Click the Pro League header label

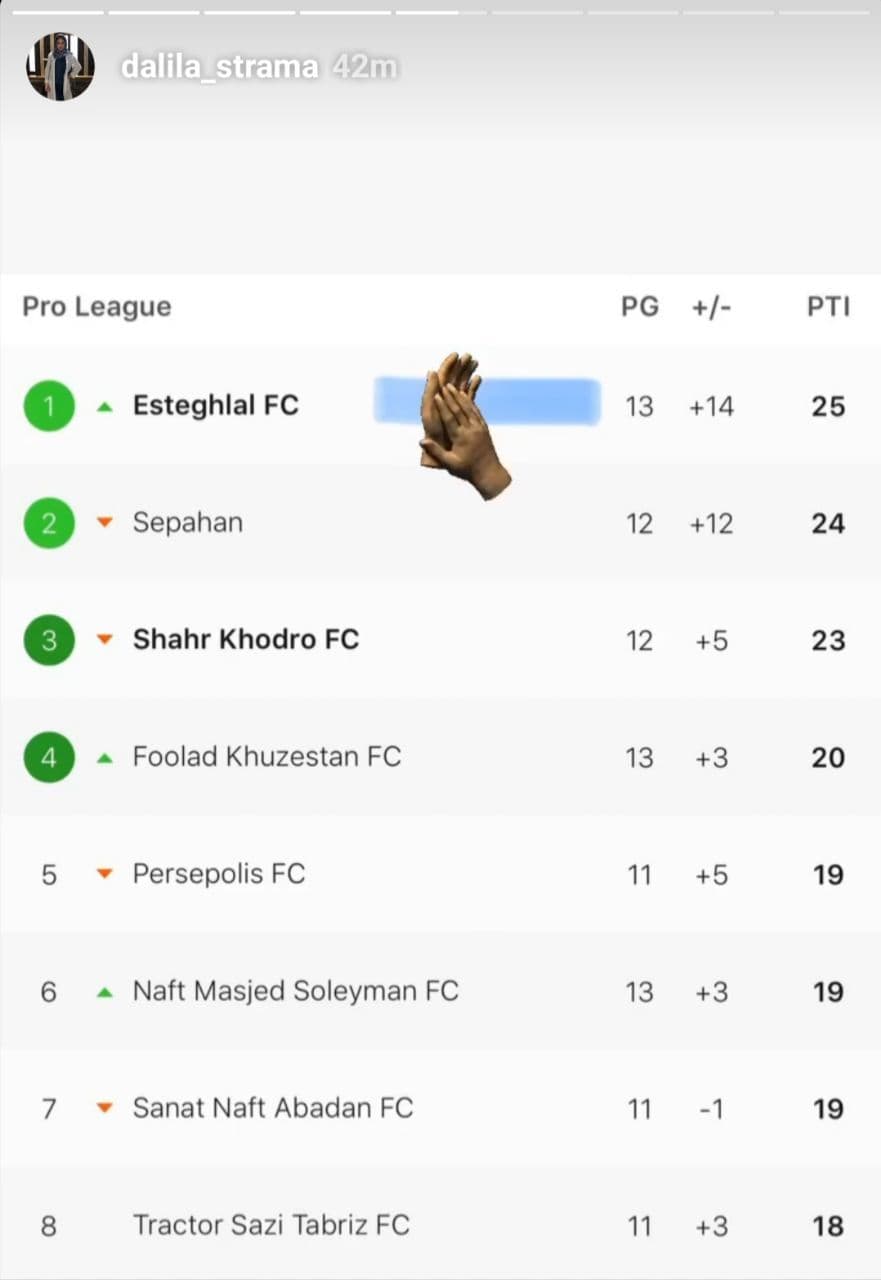pos(97,306)
